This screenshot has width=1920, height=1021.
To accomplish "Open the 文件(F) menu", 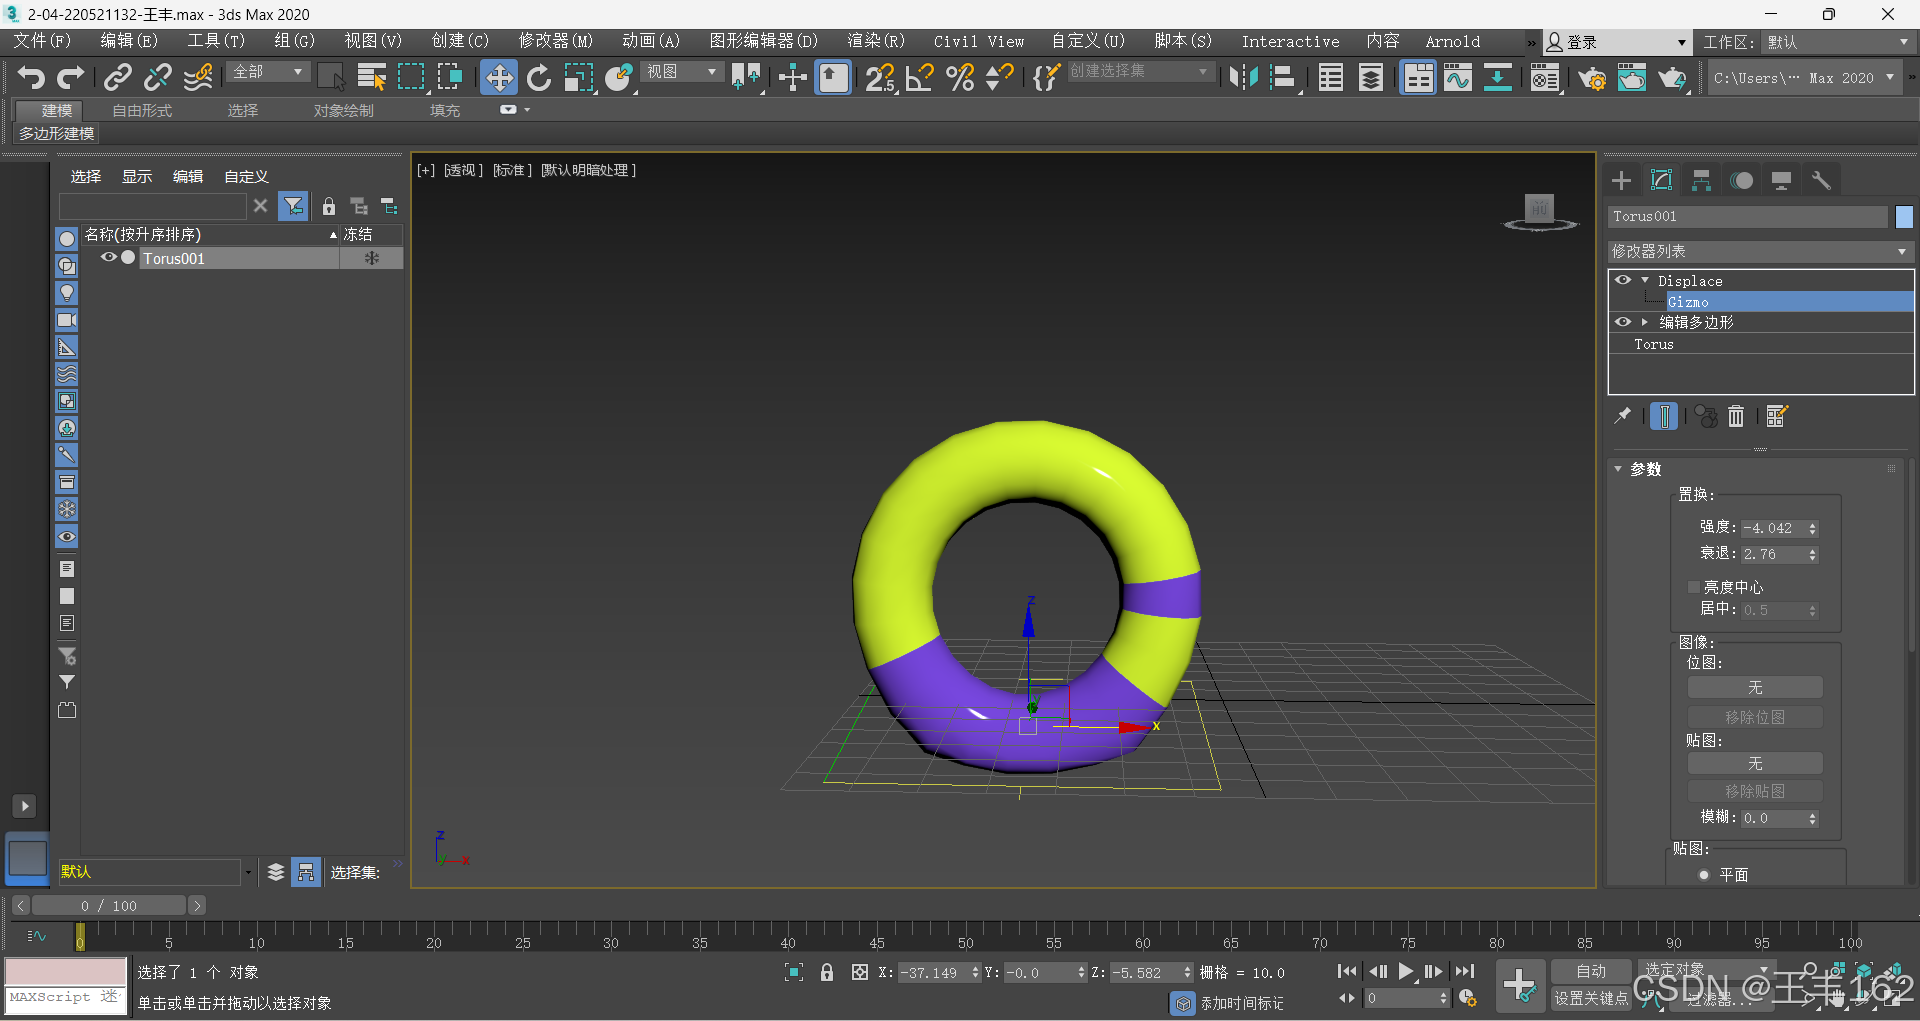I will coord(42,41).
